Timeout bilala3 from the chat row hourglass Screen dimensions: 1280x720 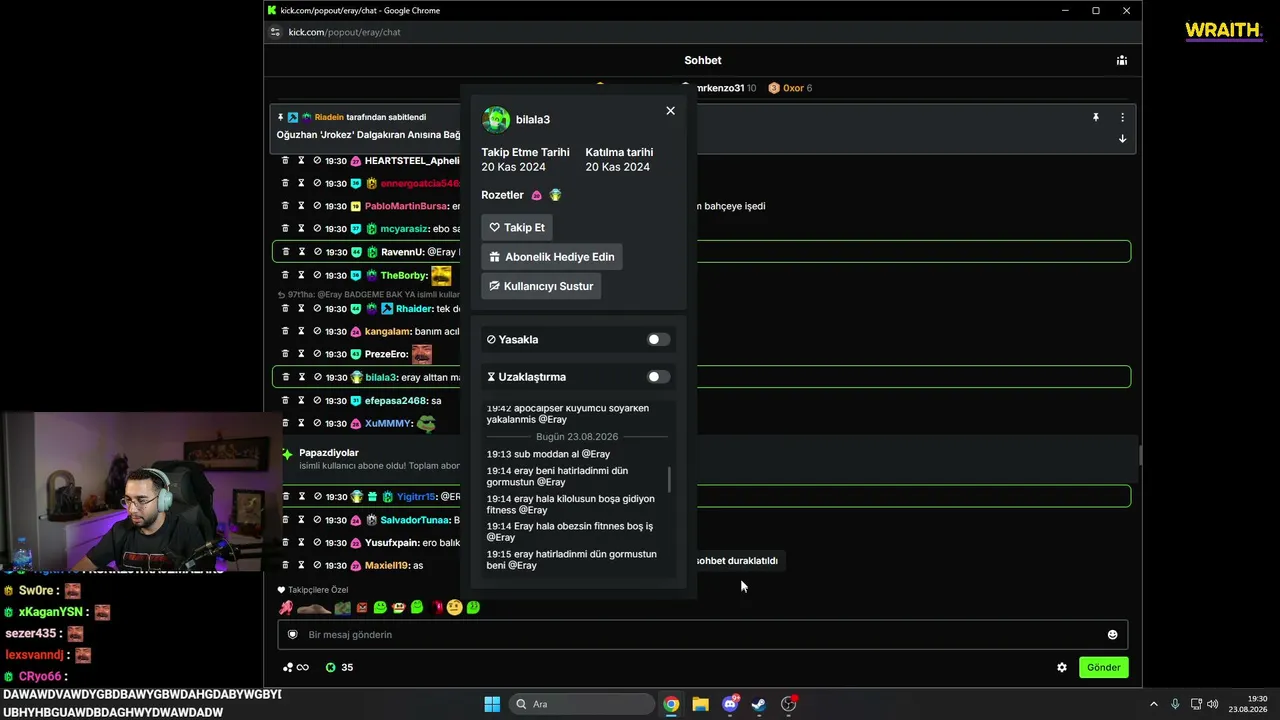pos(301,377)
